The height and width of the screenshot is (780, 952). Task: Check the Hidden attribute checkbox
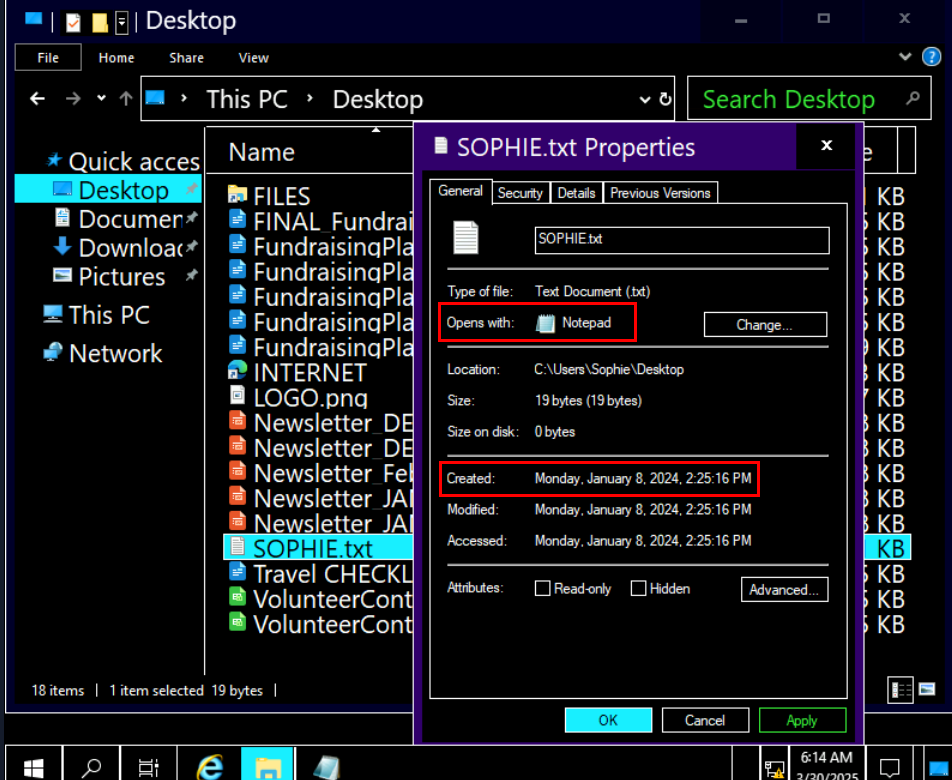click(638, 589)
